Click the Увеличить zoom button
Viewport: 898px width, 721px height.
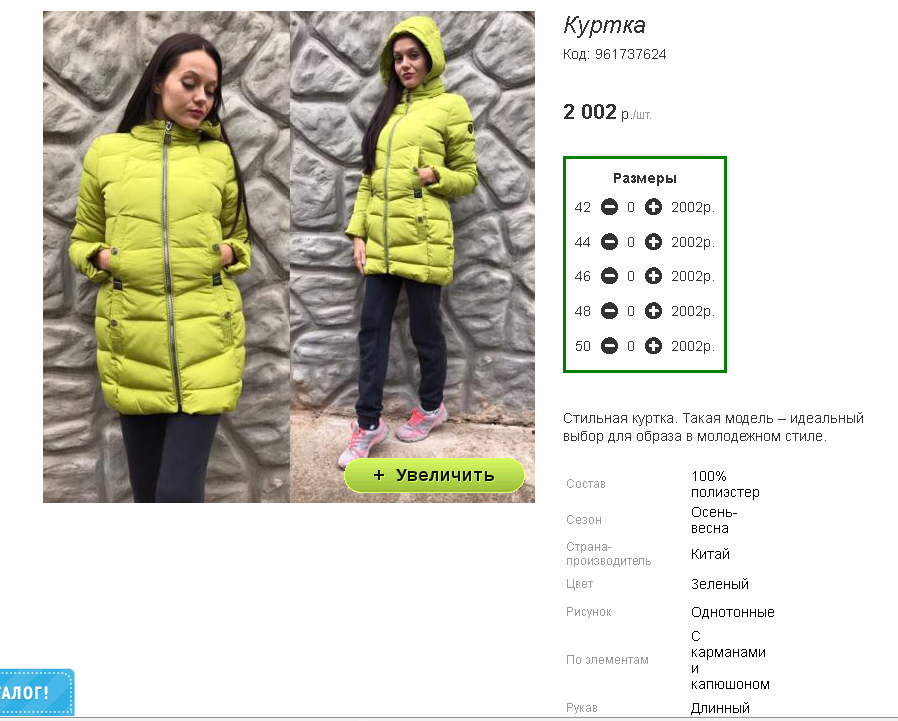434,475
